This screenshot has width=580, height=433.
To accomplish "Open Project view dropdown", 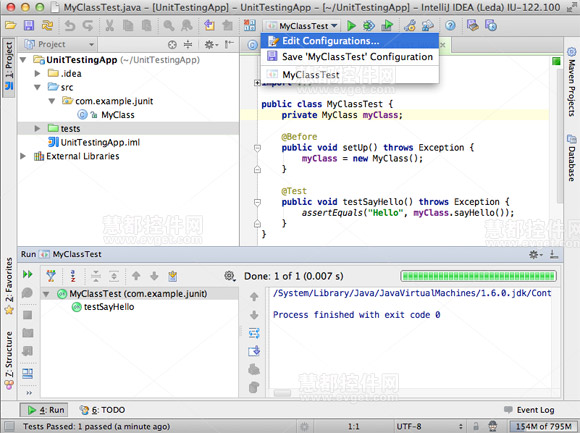I will click(x=59, y=45).
